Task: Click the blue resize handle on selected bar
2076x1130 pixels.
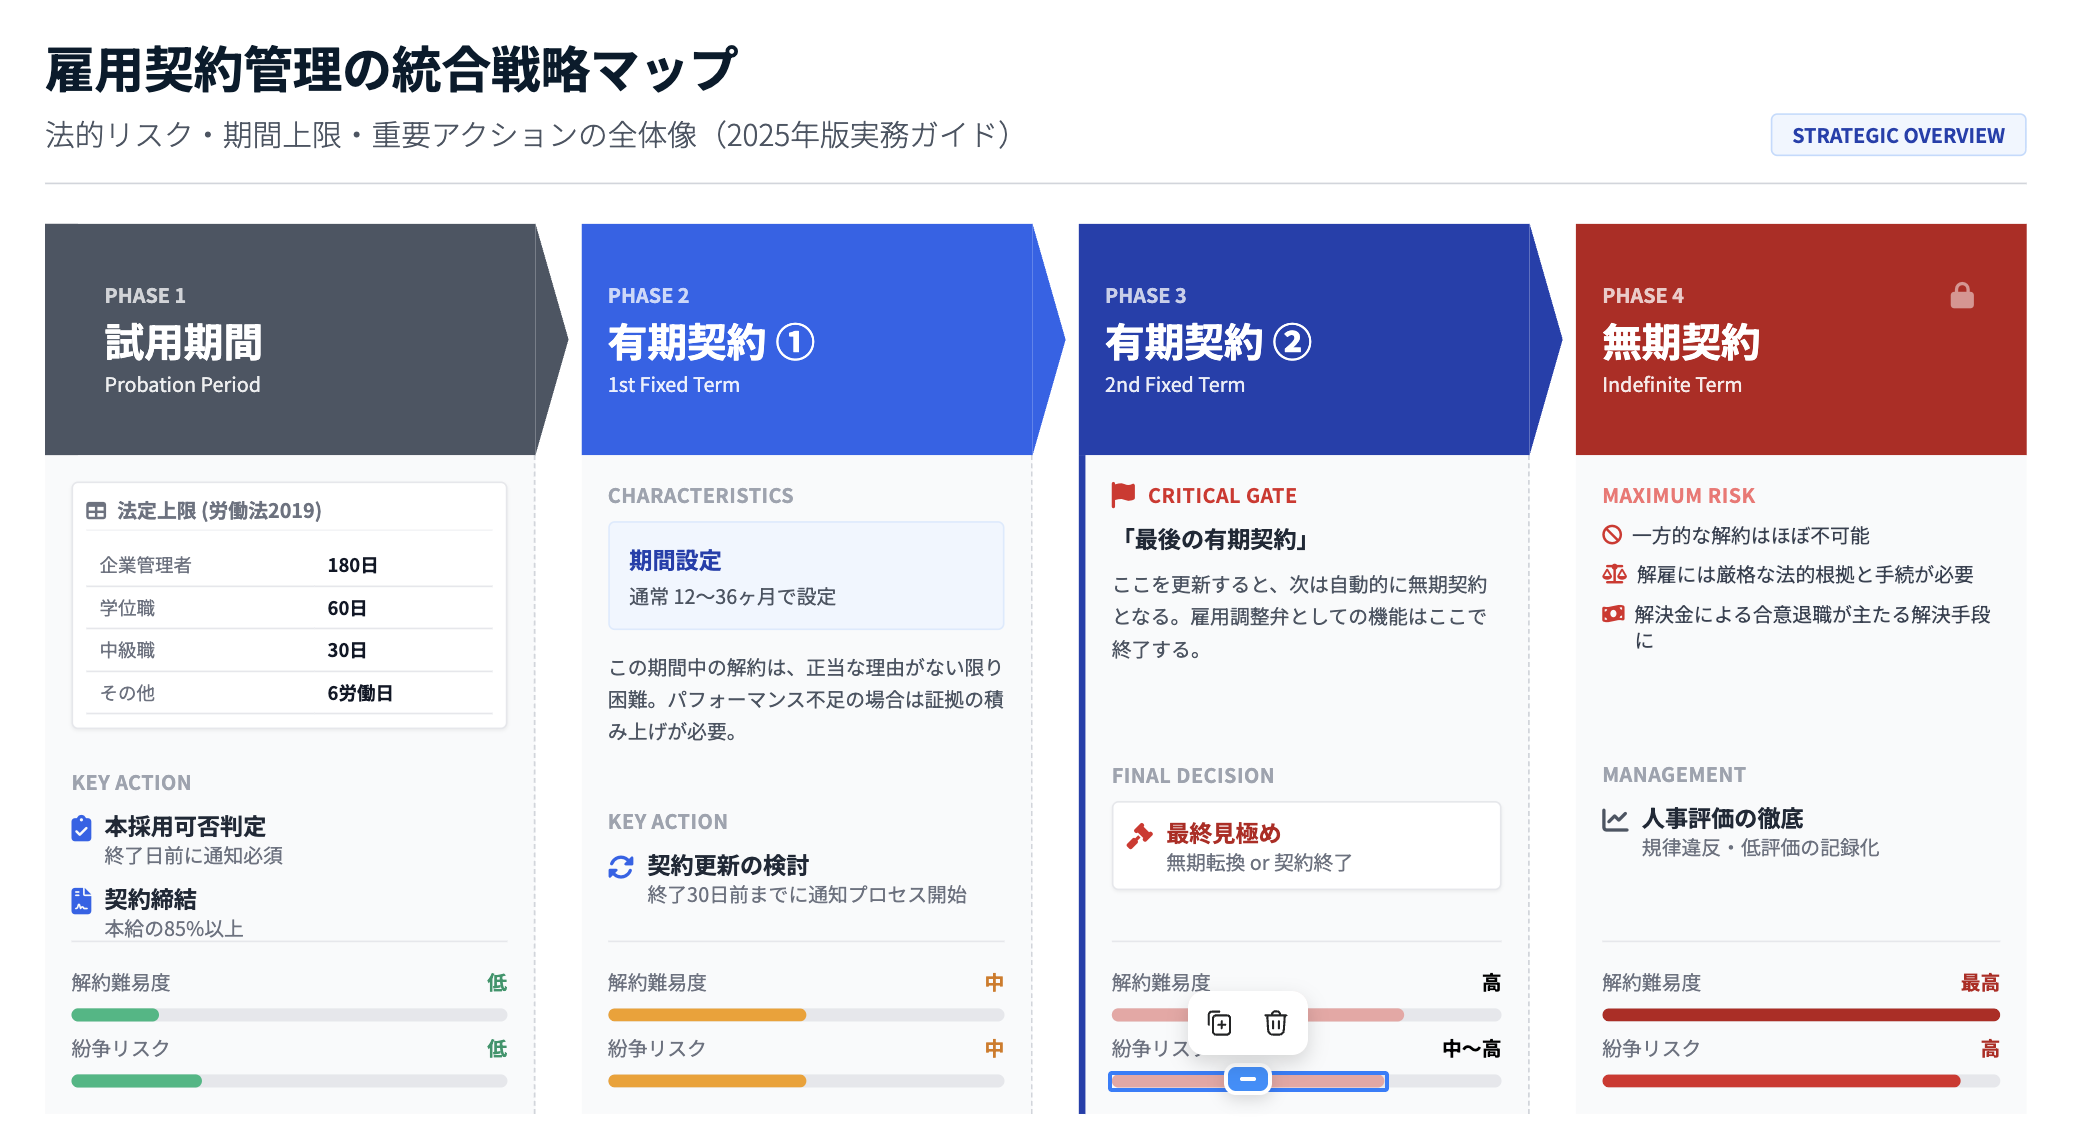Action: pyautogui.click(x=1248, y=1079)
